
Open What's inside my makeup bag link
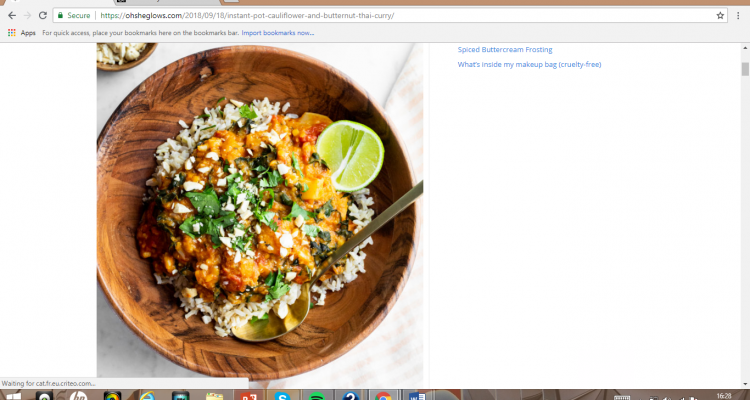pyautogui.click(x=529, y=64)
